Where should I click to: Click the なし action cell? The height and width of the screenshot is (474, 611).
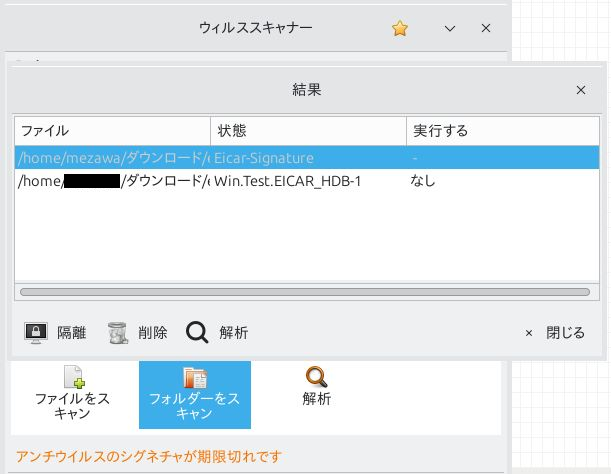coord(423,181)
